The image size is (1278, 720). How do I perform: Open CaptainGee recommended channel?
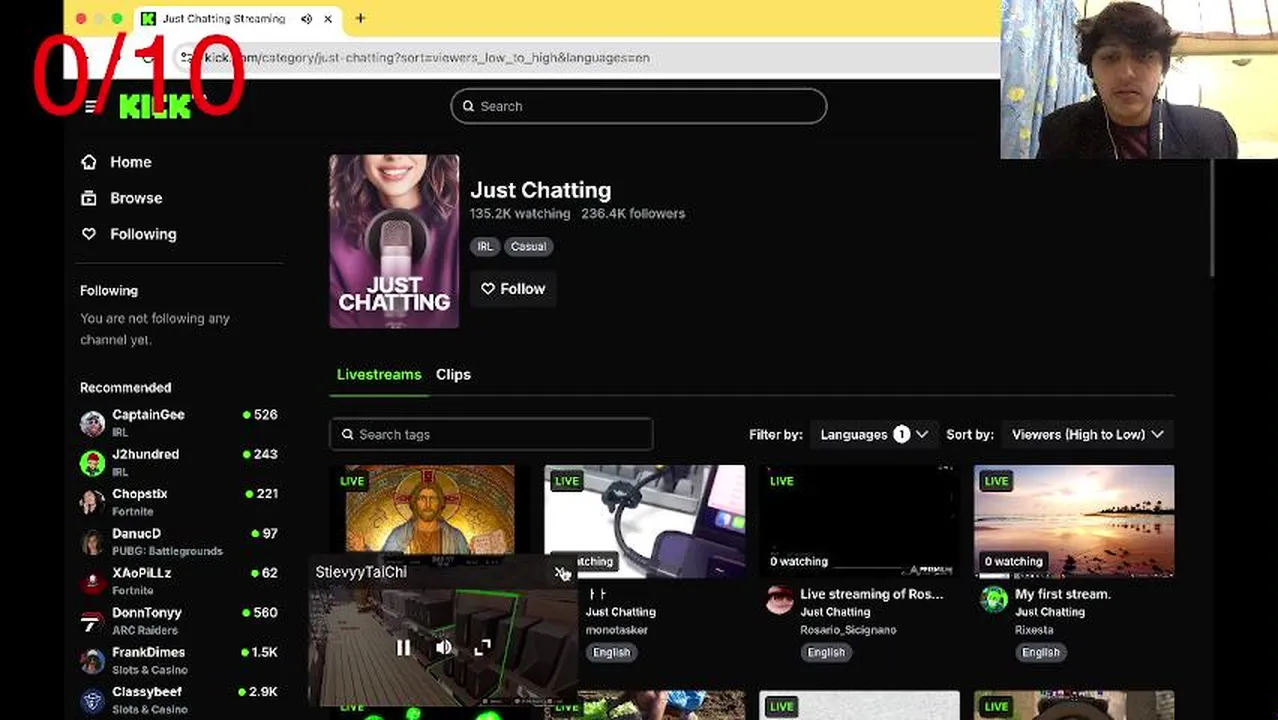coord(179,423)
